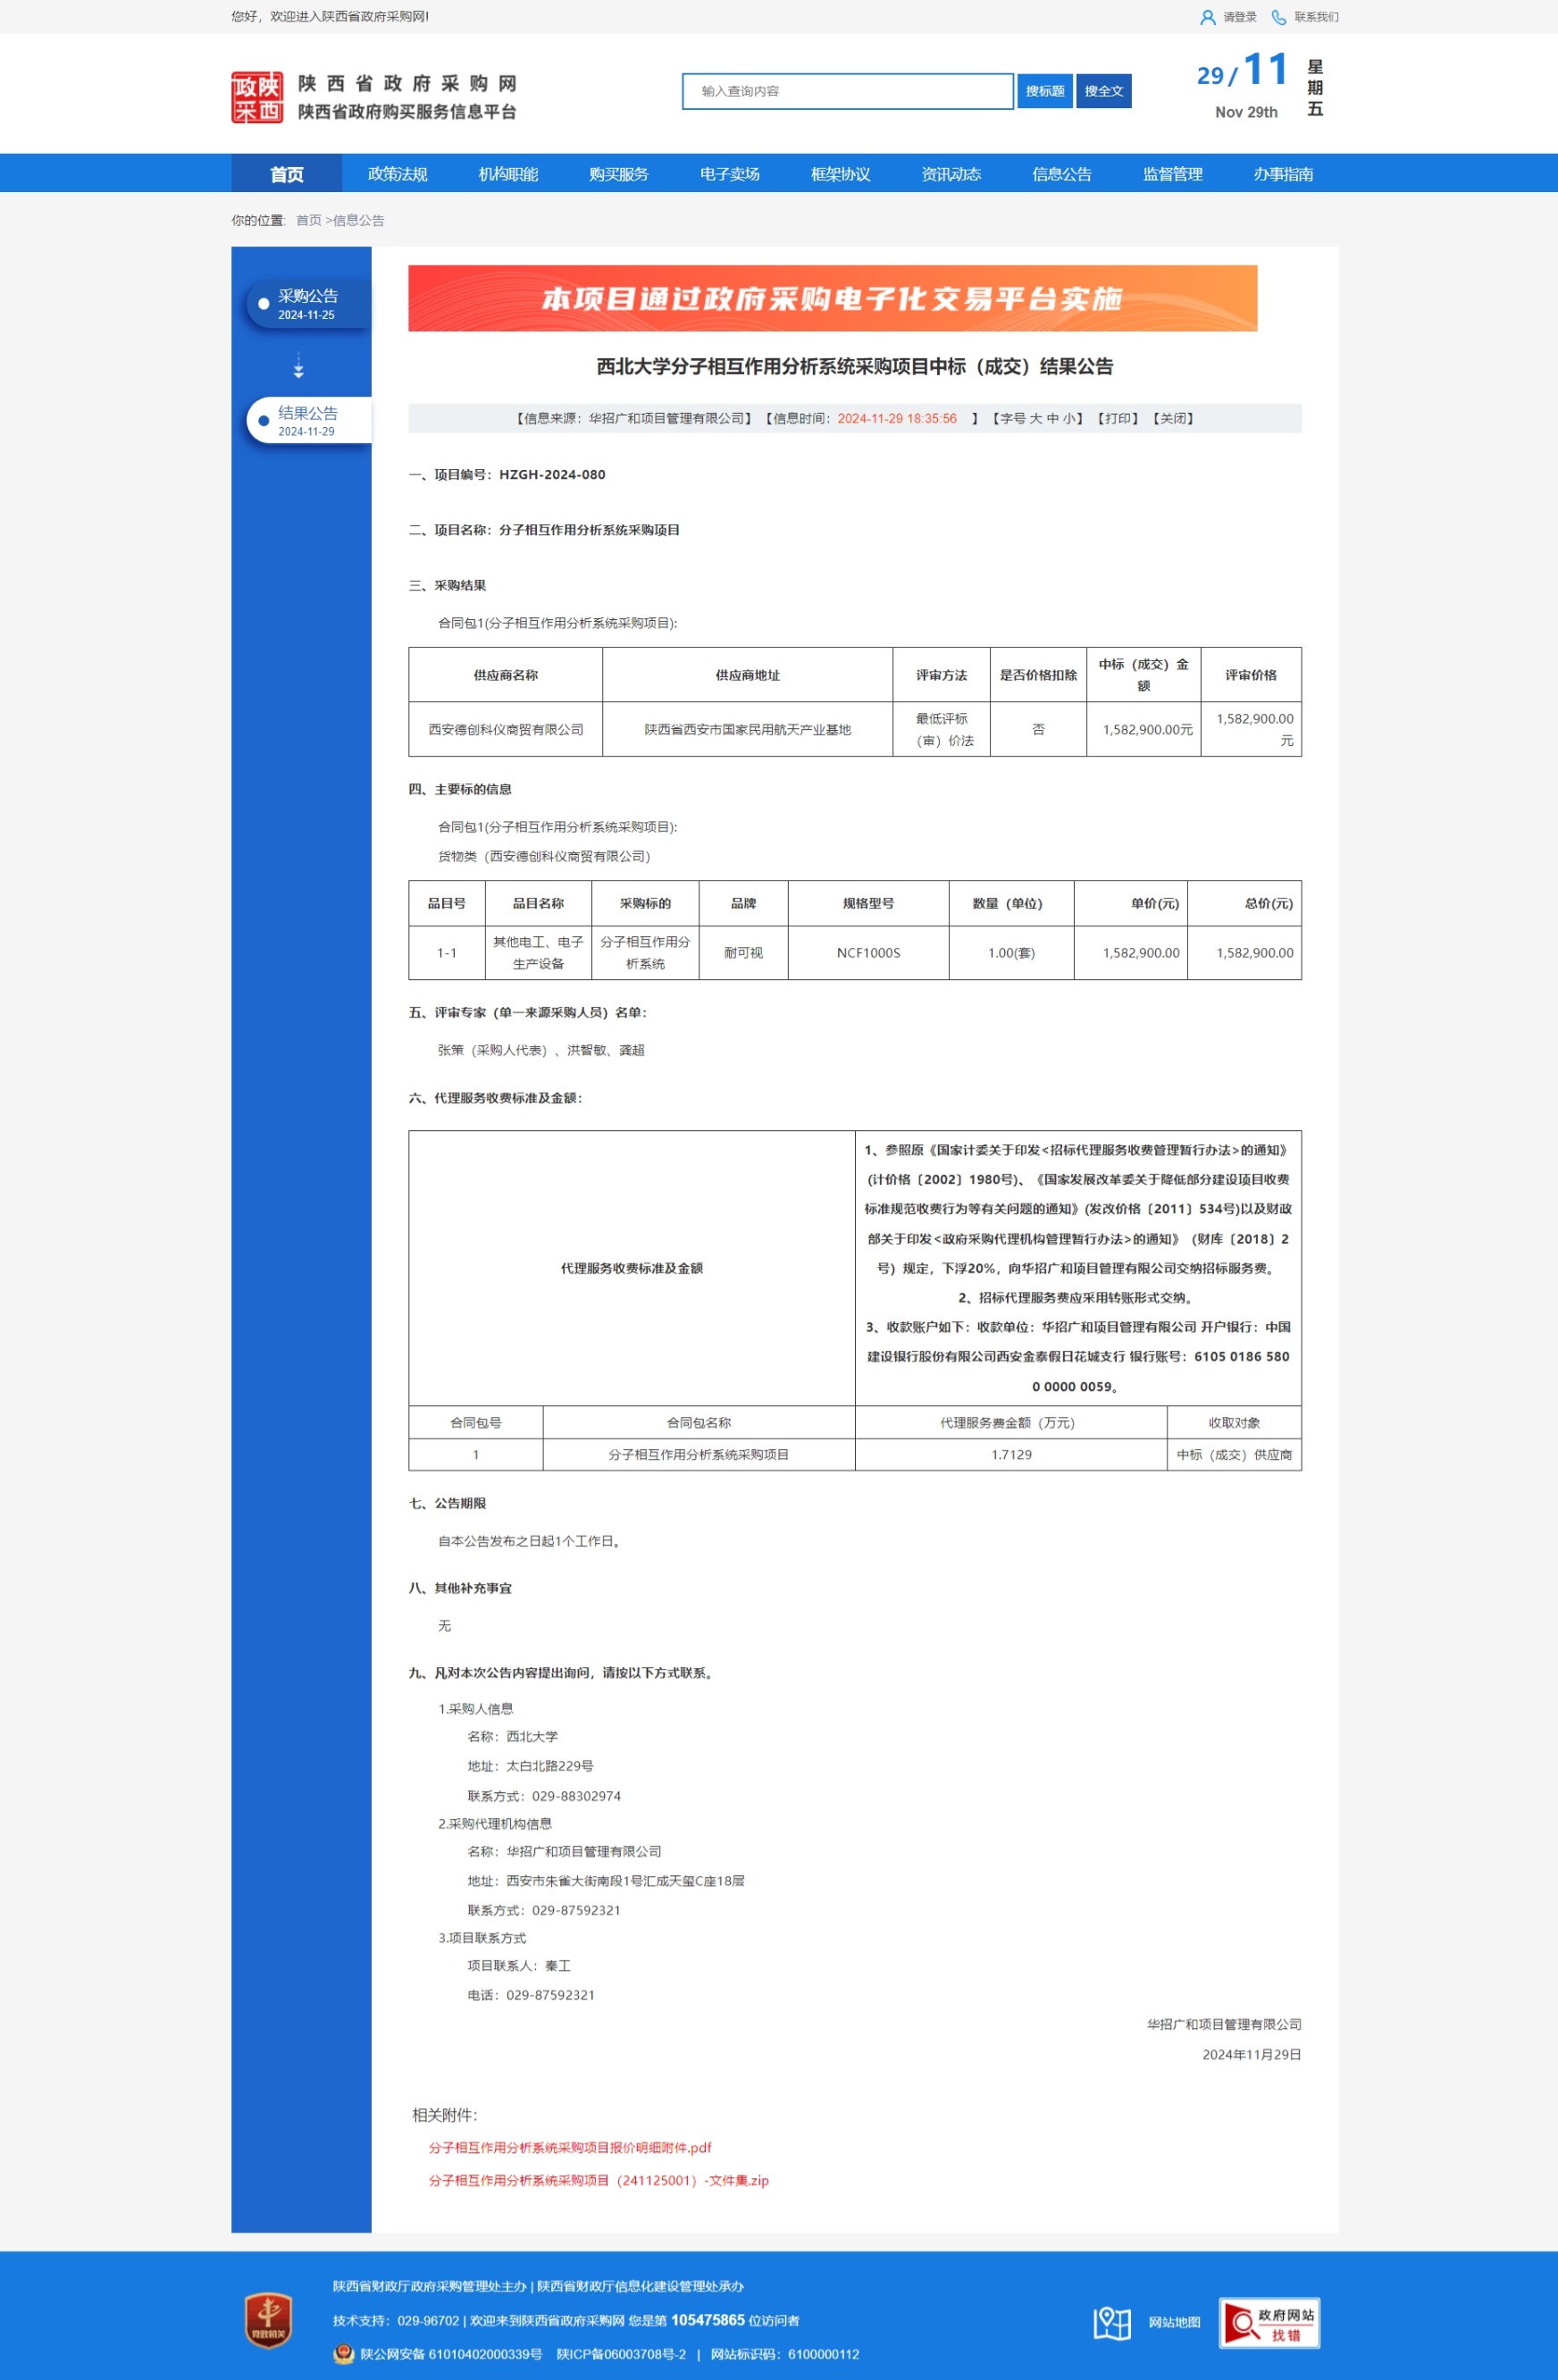Viewport: 1558px width, 2380px height.
Task: Click the down arrows between timeline steps
Action: (298, 366)
